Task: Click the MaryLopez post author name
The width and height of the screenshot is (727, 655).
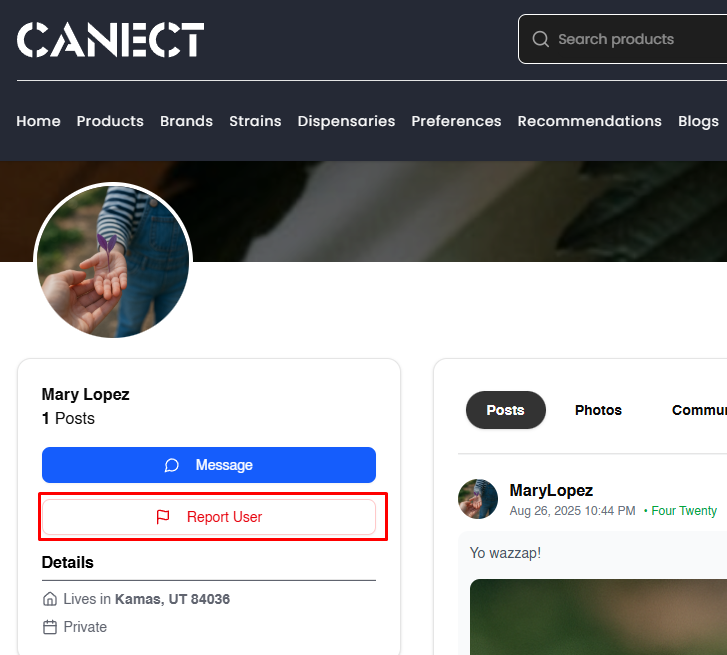Action: (551, 490)
